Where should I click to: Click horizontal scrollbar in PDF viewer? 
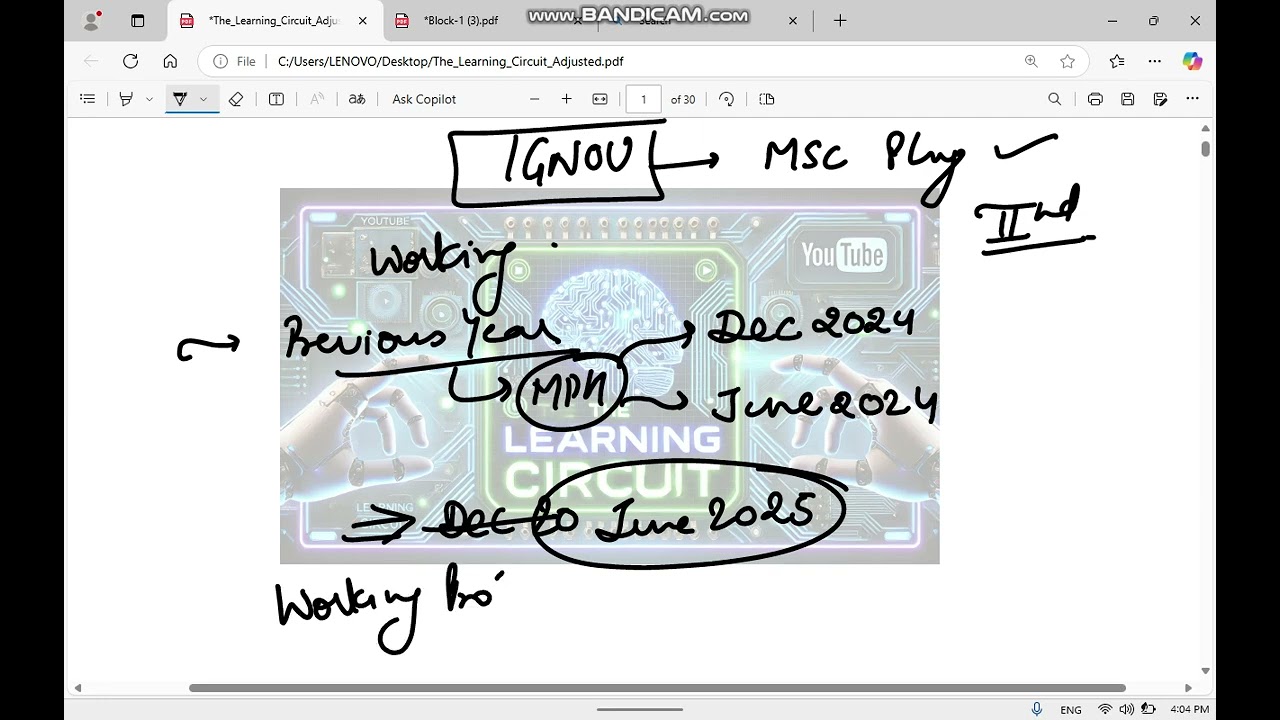point(657,688)
